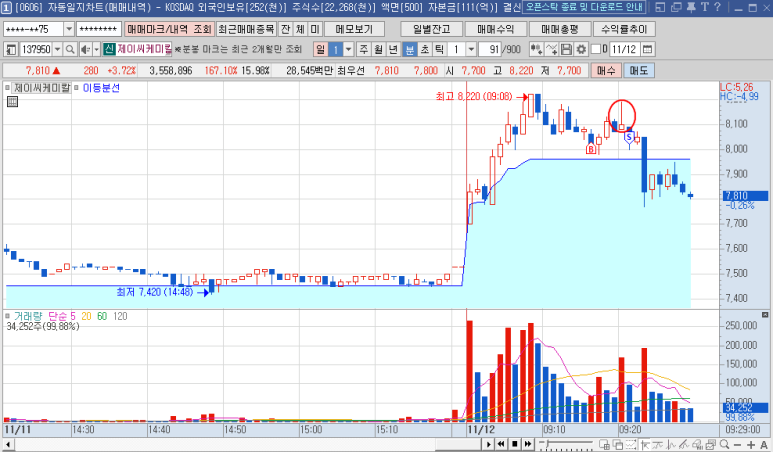
Task: Click the S sell mark on chart
Action: point(629,138)
